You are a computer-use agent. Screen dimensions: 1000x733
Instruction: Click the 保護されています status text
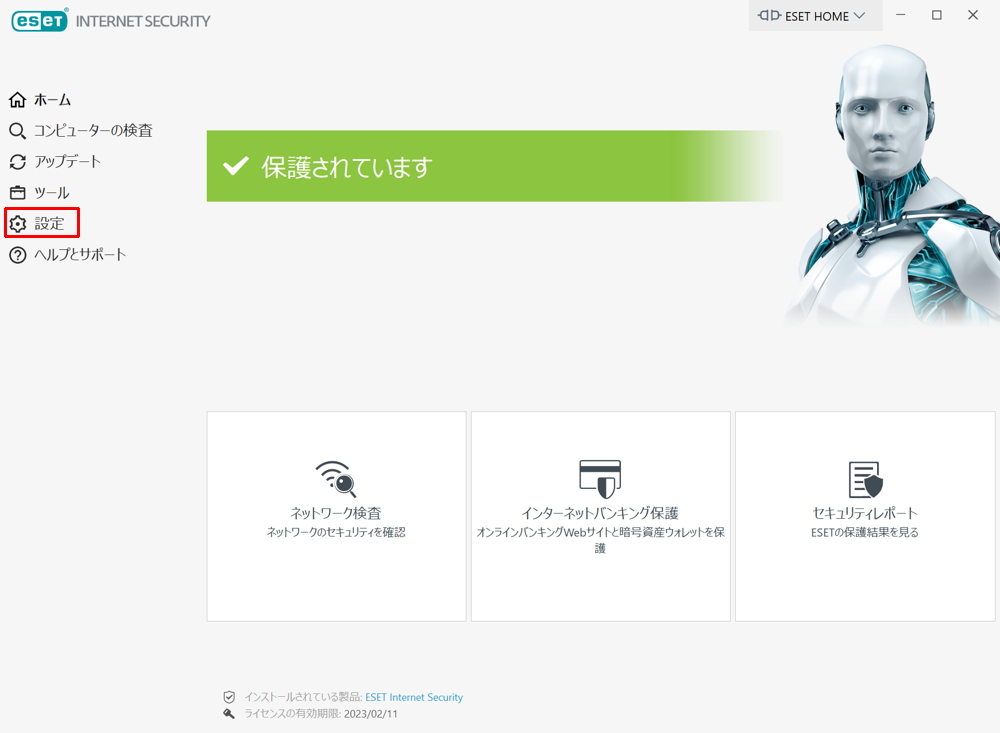pyautogui.click(x=347, y=167)
